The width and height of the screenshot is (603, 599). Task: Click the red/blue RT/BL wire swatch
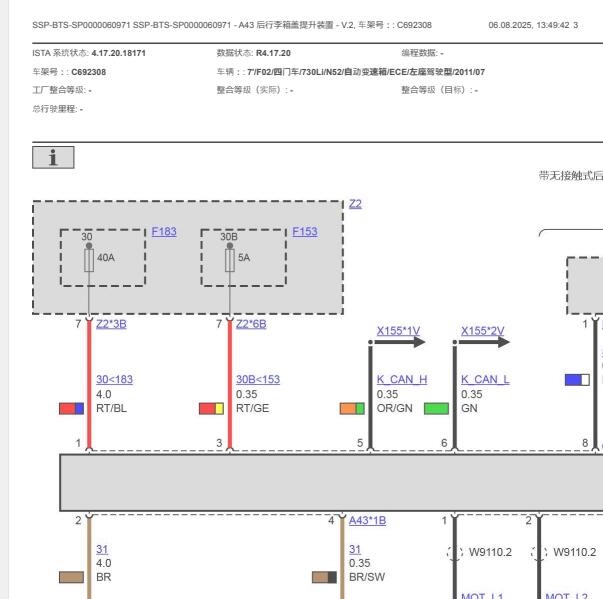click(72, 408)
